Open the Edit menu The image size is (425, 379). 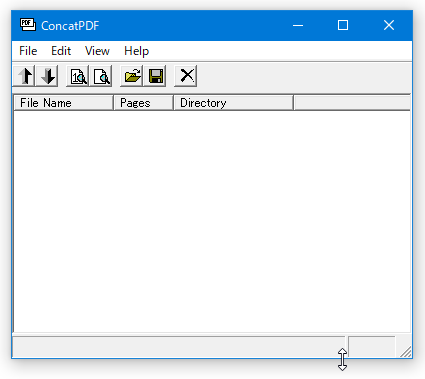click(x=61, y=51)
